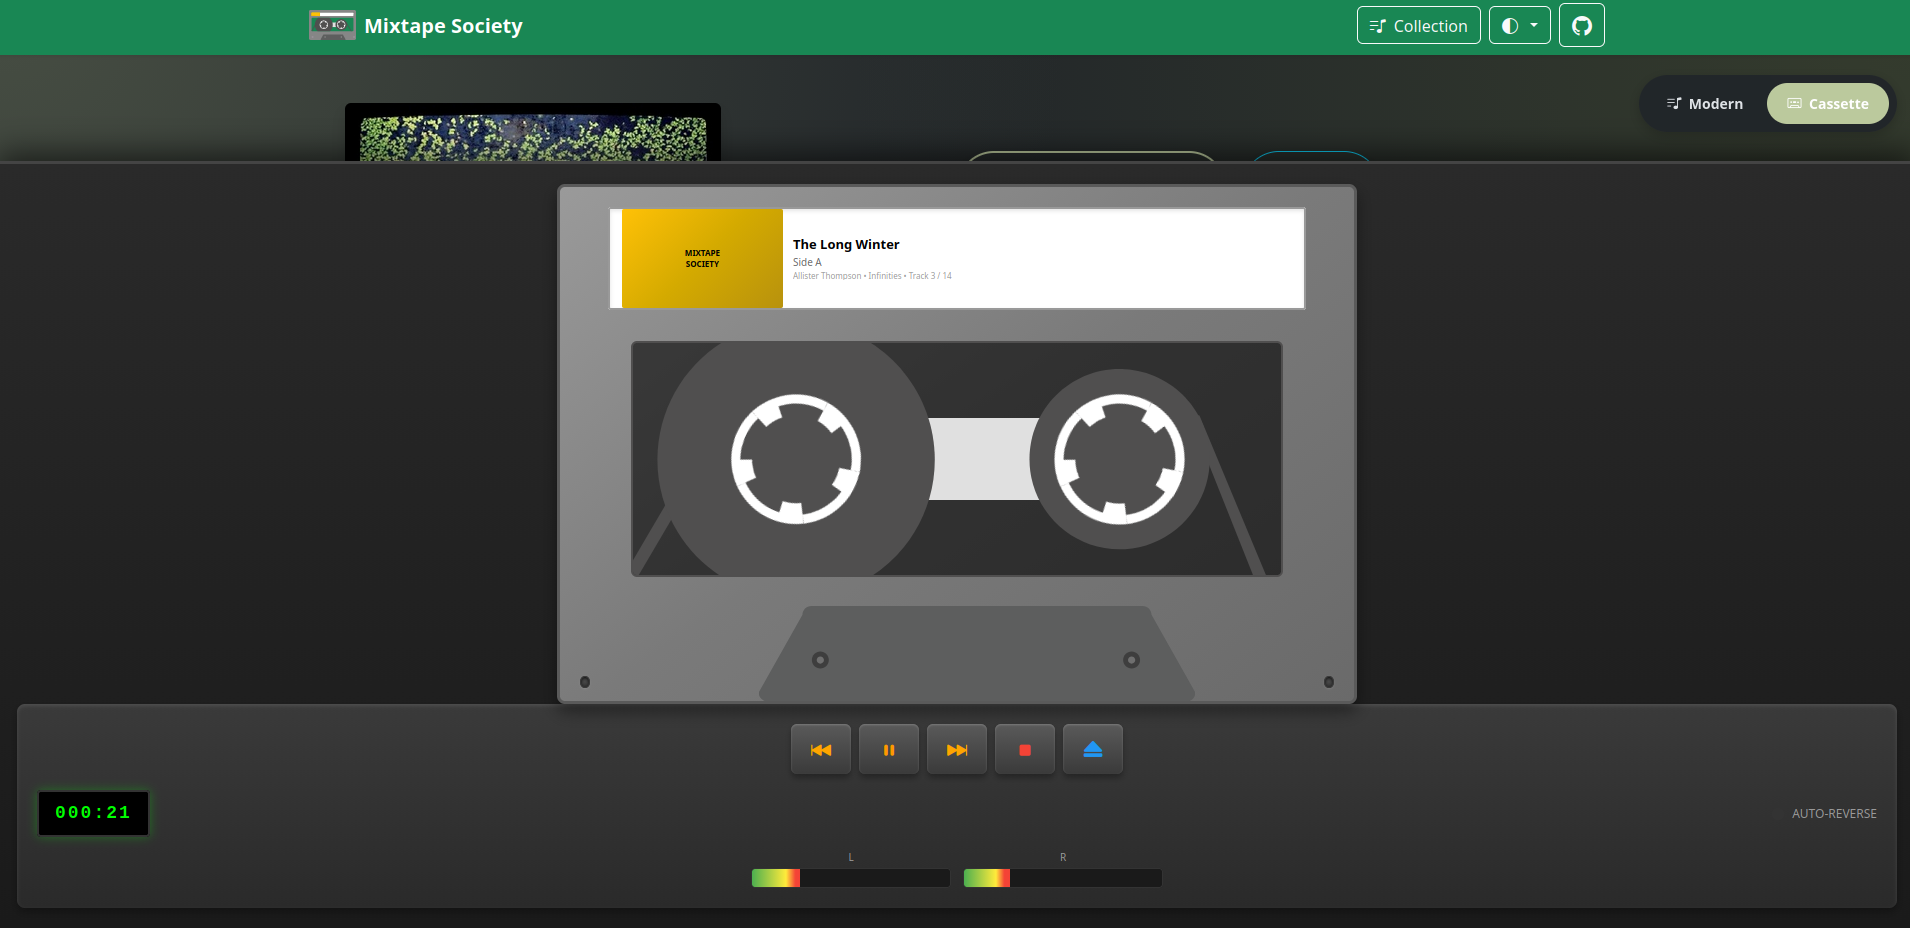Open the Collection page
The height and width of the screenshot is (928, 1910).
tap(1418, 26)
